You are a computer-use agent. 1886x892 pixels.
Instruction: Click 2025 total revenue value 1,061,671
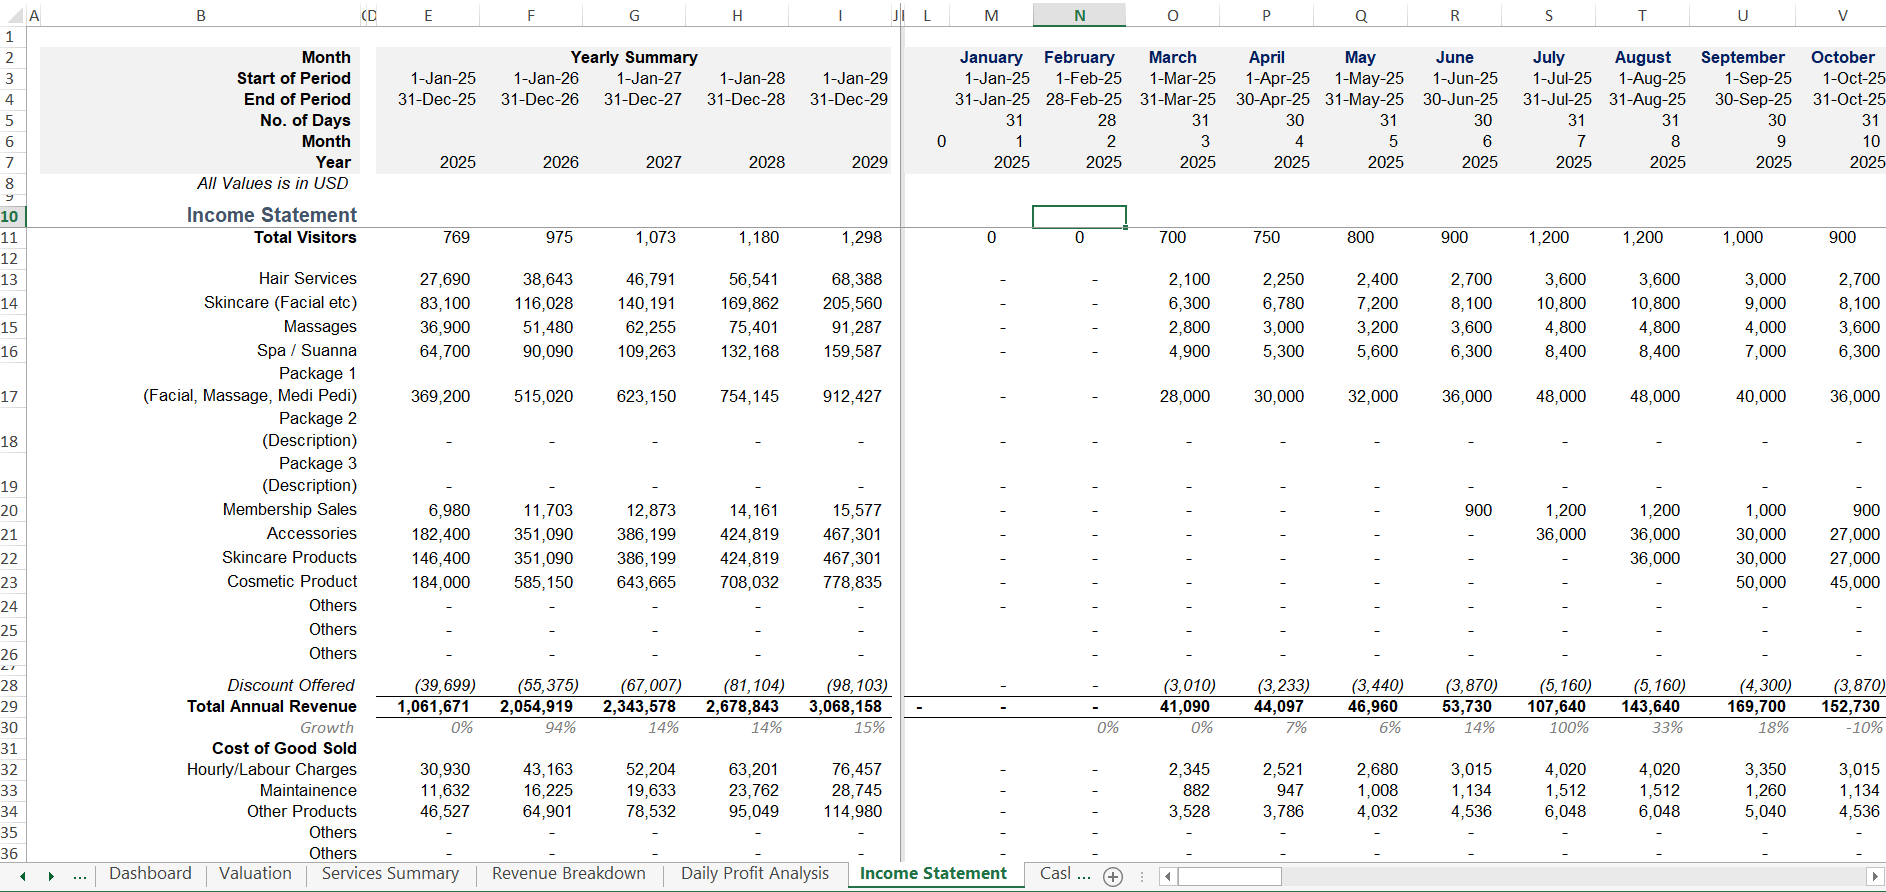(x=433, y=707)
